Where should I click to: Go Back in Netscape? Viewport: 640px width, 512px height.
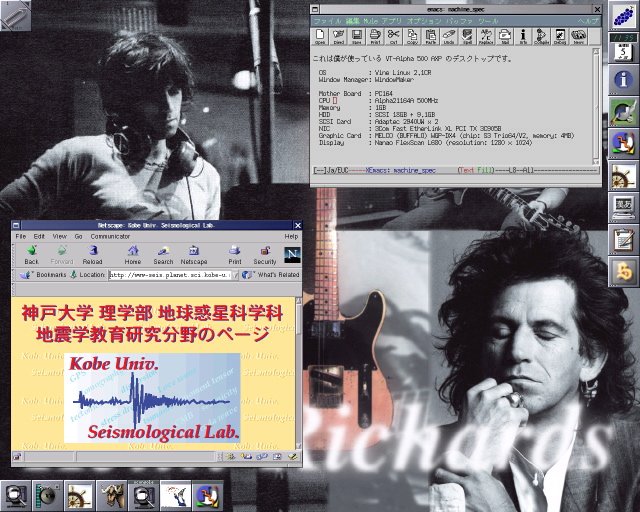coord(31,255)
